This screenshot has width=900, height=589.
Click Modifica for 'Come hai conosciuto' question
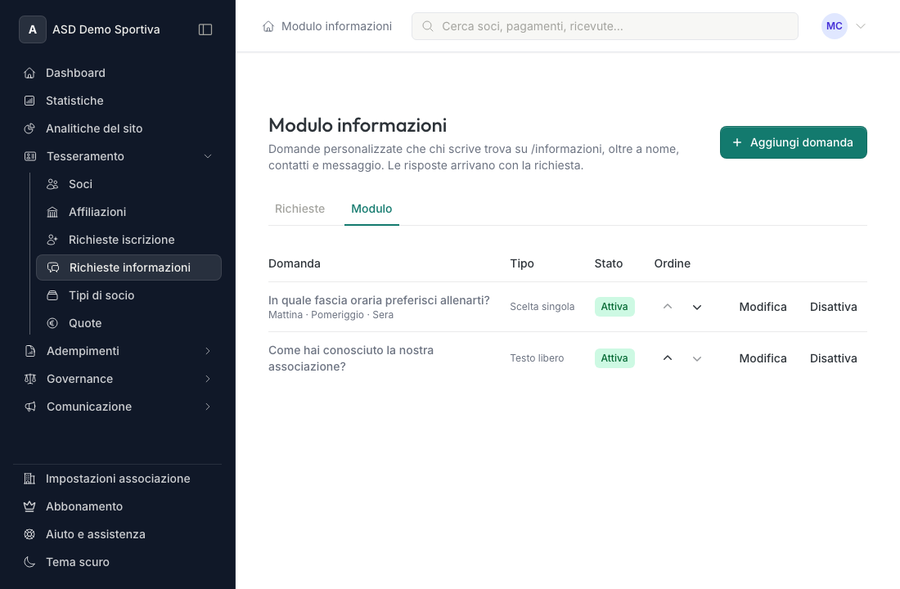pos(763,358)
